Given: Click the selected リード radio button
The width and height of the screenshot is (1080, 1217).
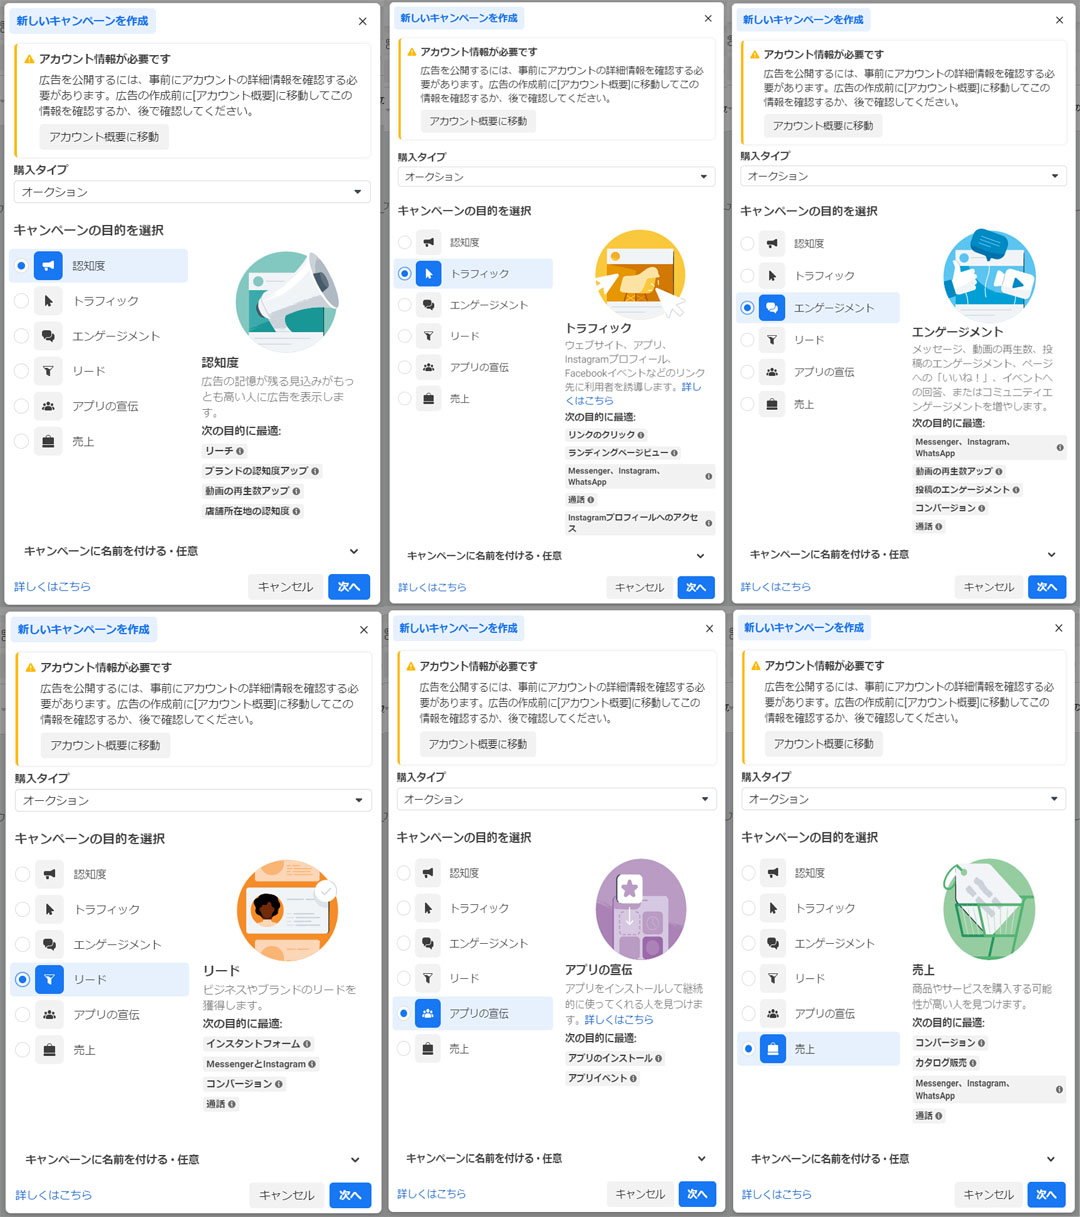Looking at the screenshot, I should click(22, 980).
